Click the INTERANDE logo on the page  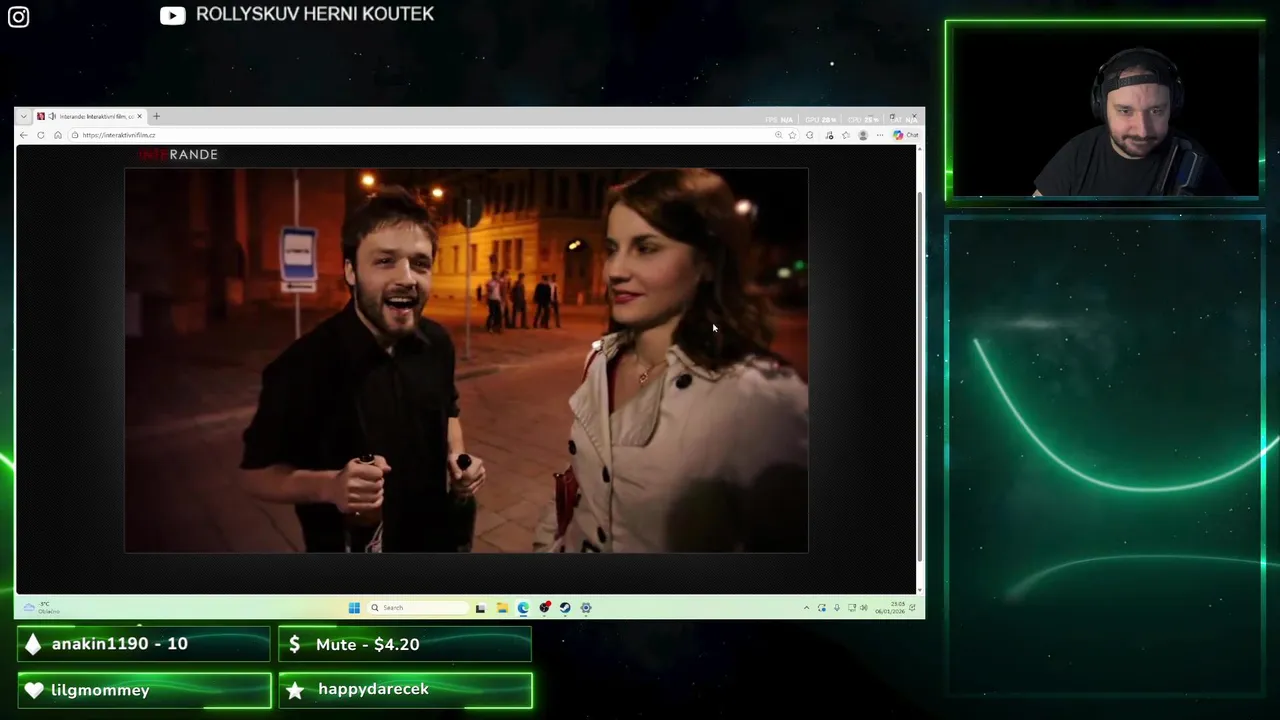178,155
